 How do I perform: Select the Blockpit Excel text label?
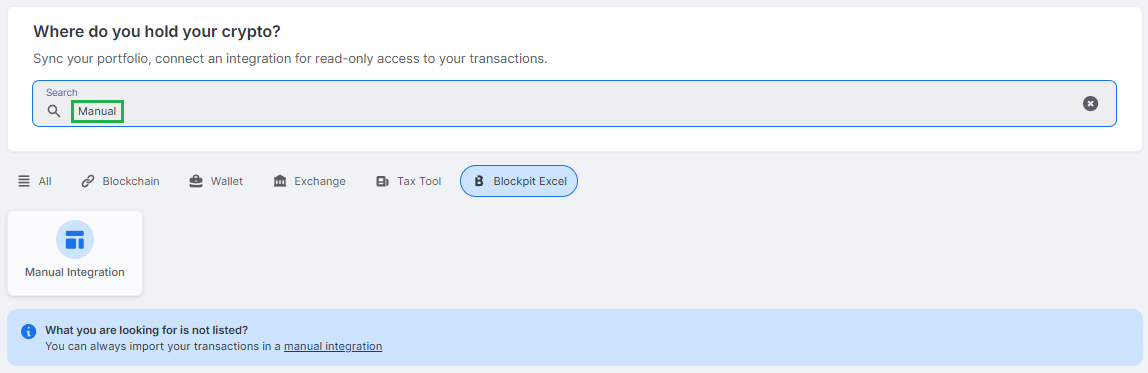530,181
